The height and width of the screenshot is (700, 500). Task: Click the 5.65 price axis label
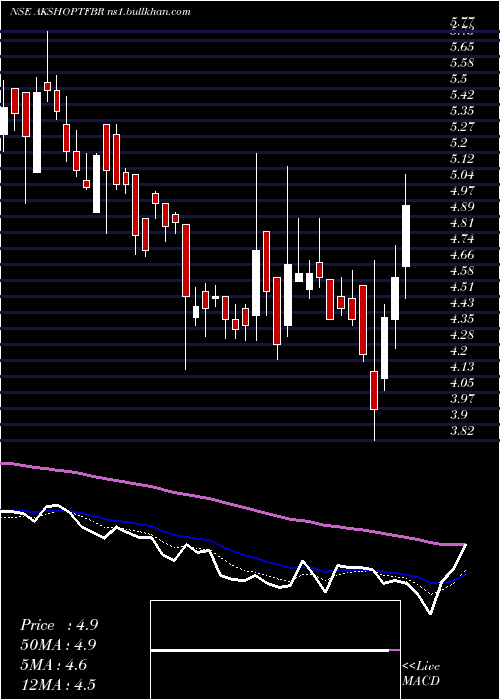click(x=462, y=46)
